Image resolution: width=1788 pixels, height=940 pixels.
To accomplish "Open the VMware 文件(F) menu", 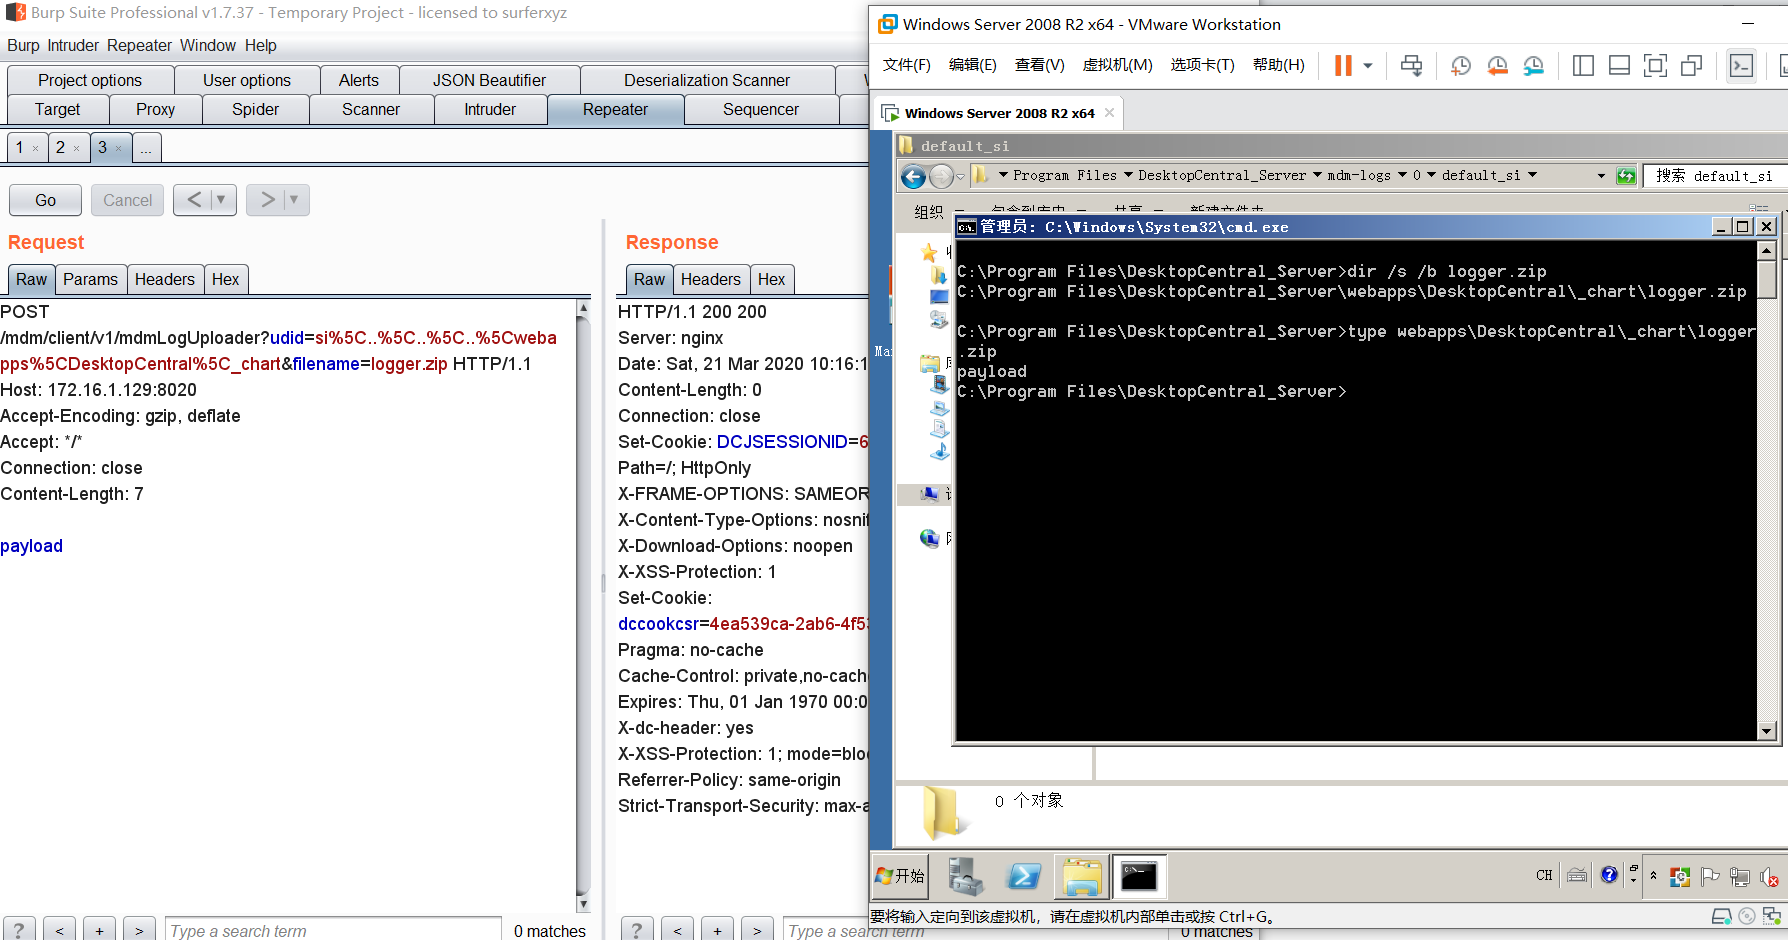I will tap(906, 65).
